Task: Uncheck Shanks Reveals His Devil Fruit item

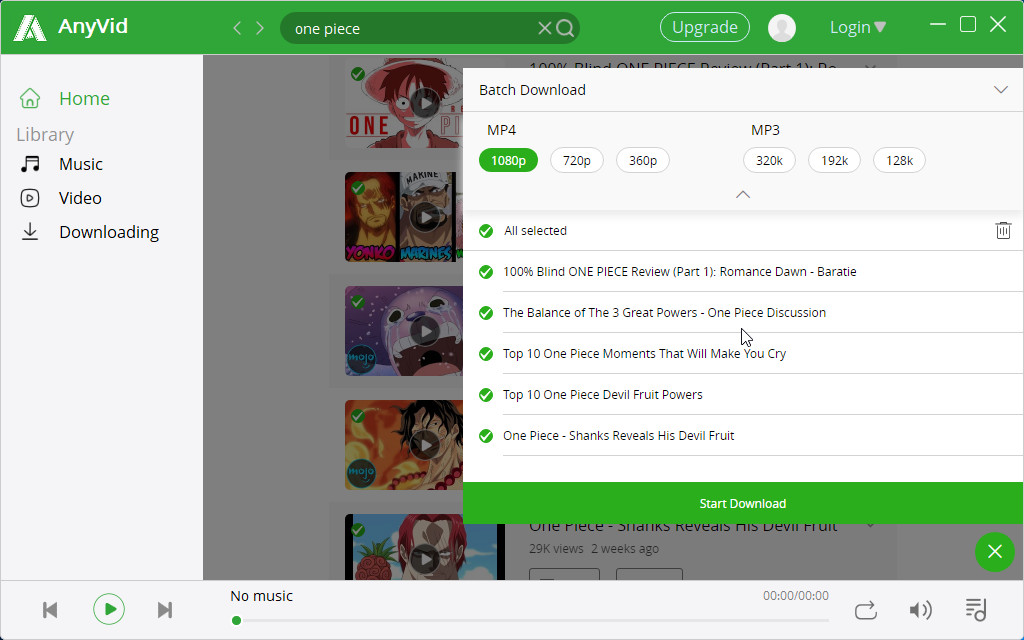Action: (486, 436)
